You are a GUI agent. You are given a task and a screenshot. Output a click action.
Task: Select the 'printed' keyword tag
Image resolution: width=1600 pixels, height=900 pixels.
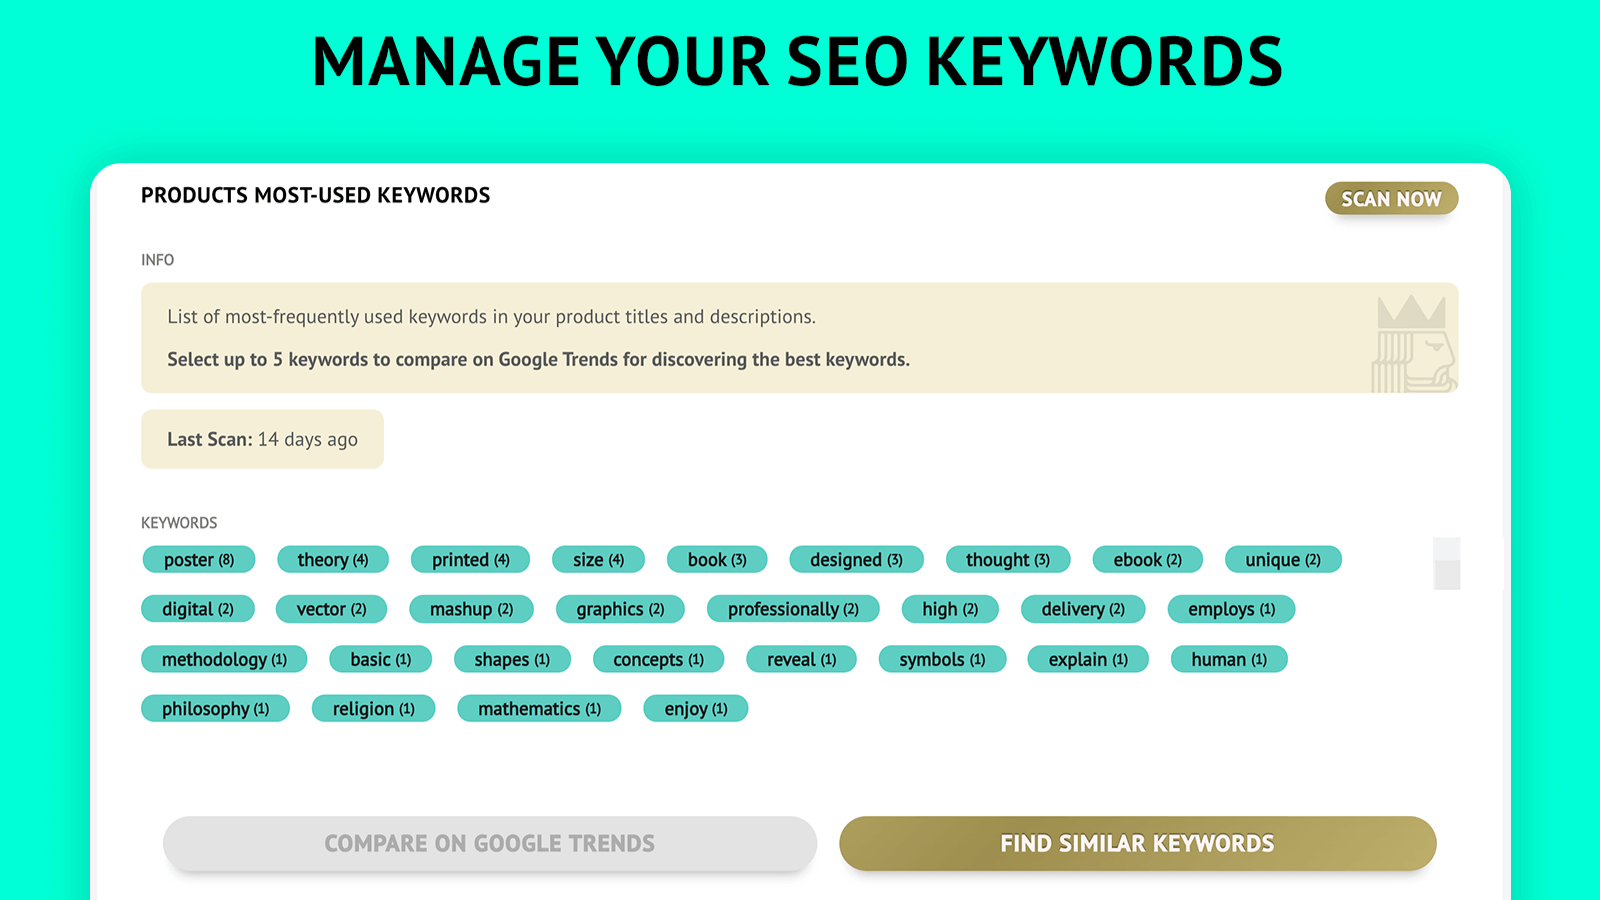470,560
